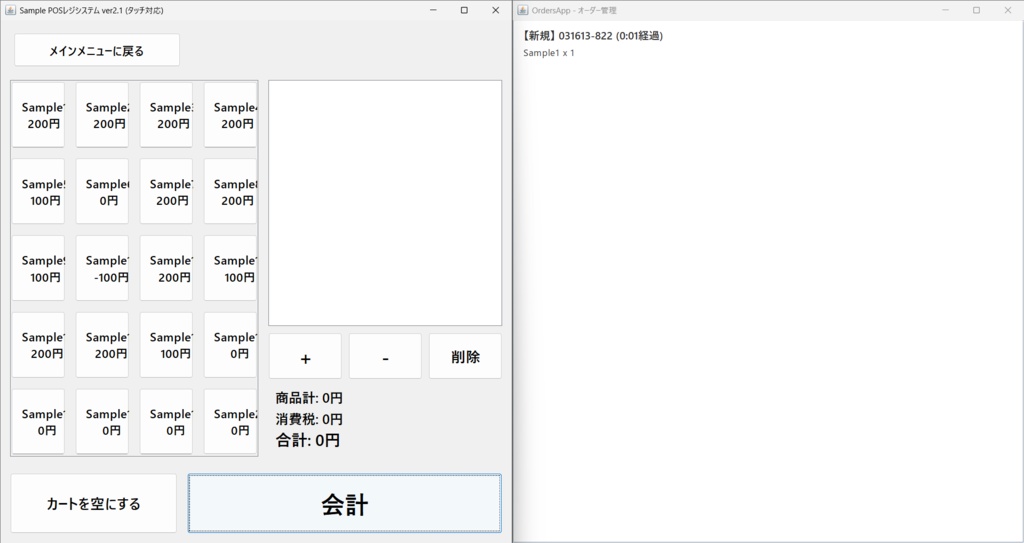
Task: Select order 【新規】031613-822 in OrdersApp
Action: coord(593,36)
